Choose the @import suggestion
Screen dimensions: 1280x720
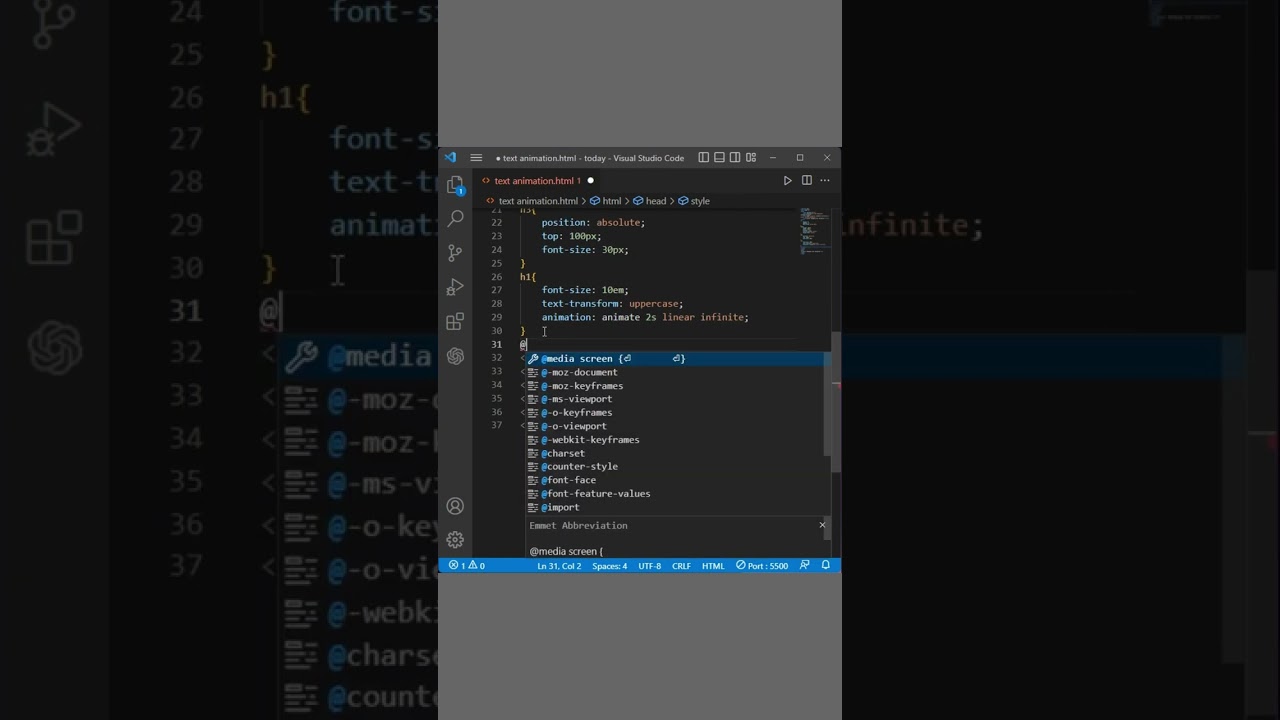[x=675, y=507]
